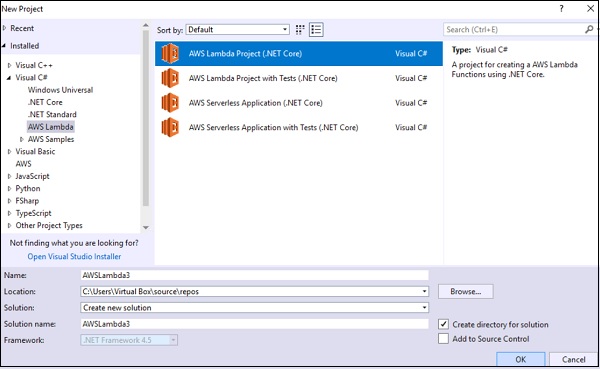The width and height of the screenshot is (600, 369).
Task: Select the .NET Core category
Action: pyautogui.click(x=45, y=102)
